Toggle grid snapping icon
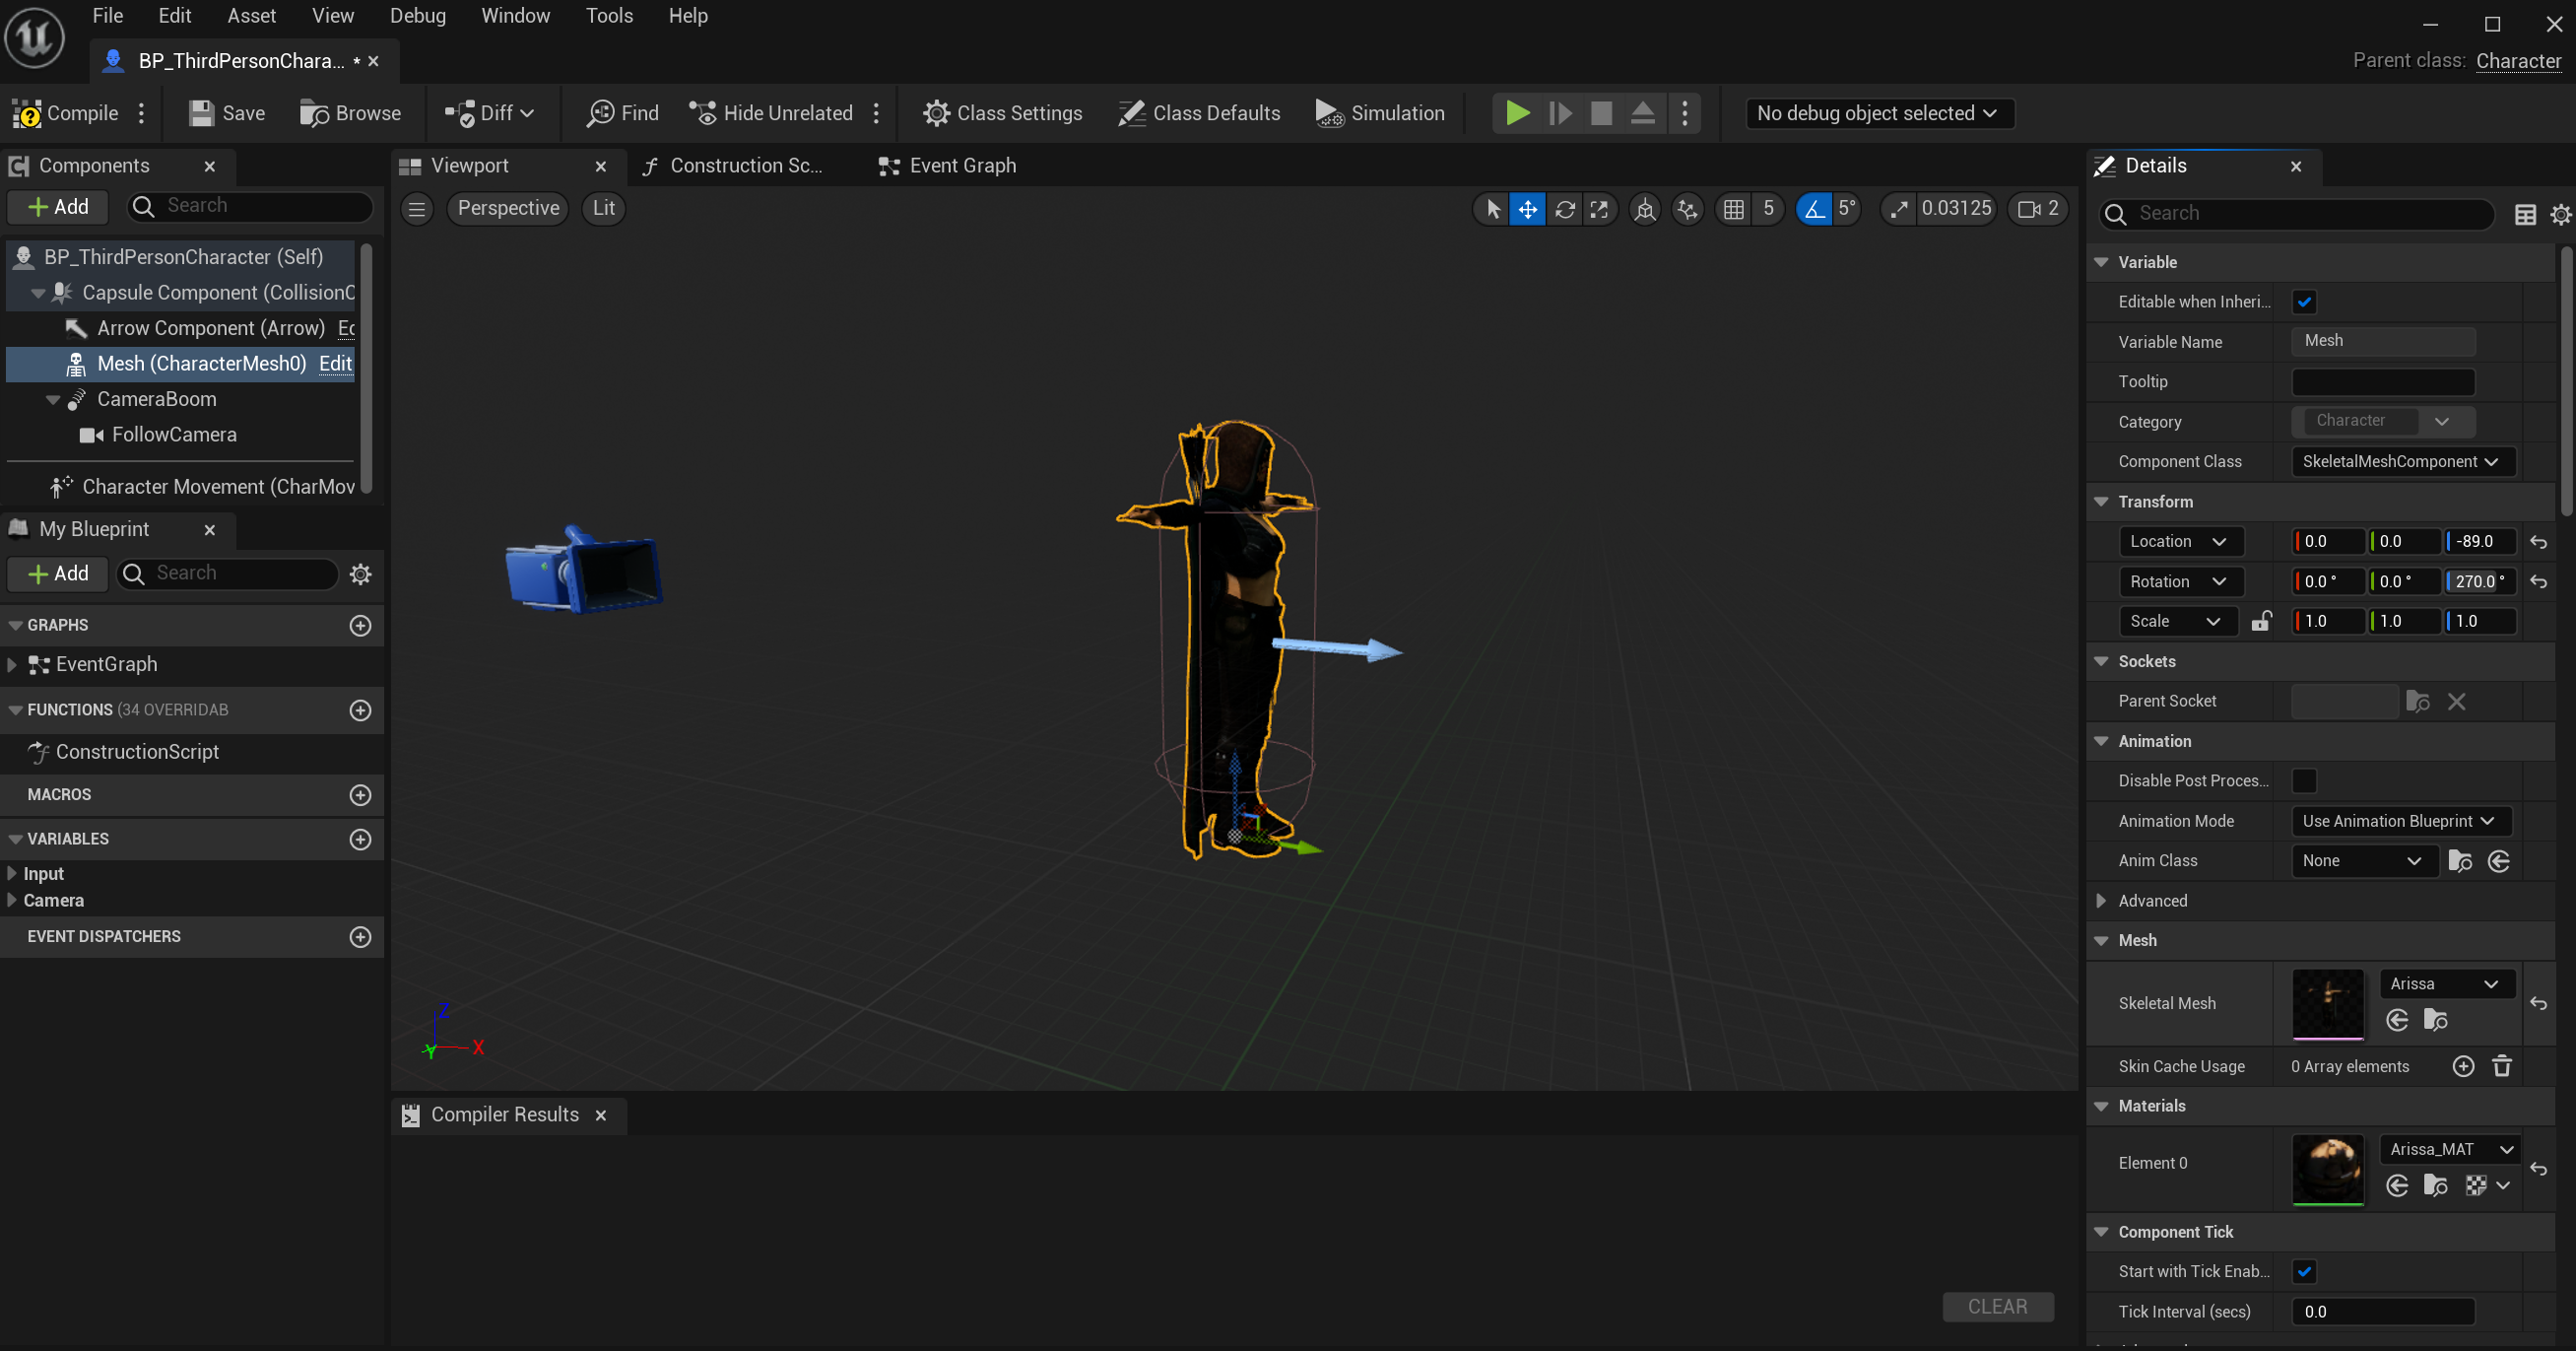The width and height of the screenshot is (2576, 1351). [x=1734, y=209]
